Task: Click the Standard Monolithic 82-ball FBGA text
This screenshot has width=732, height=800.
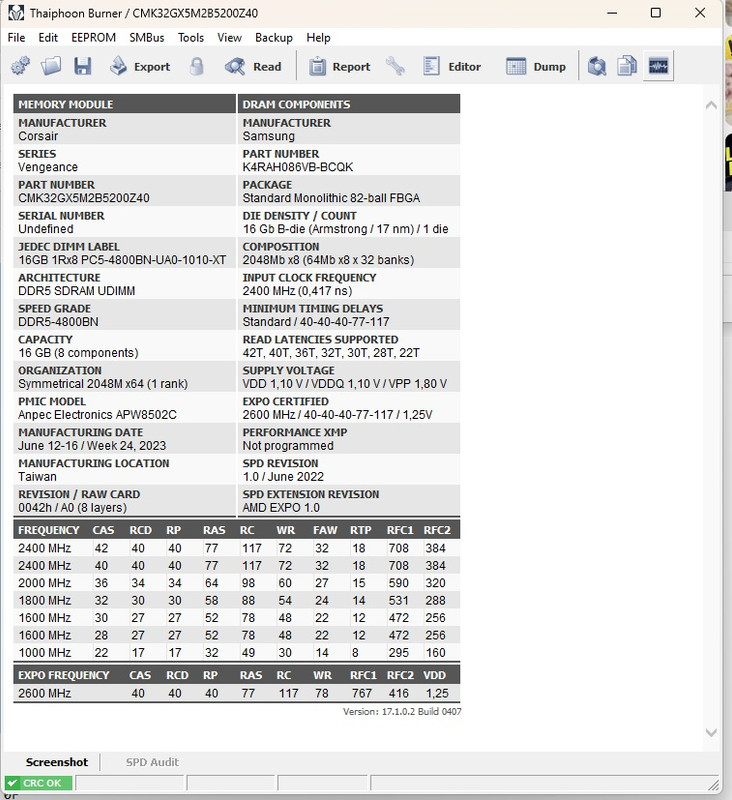Action: coord(331,198)
